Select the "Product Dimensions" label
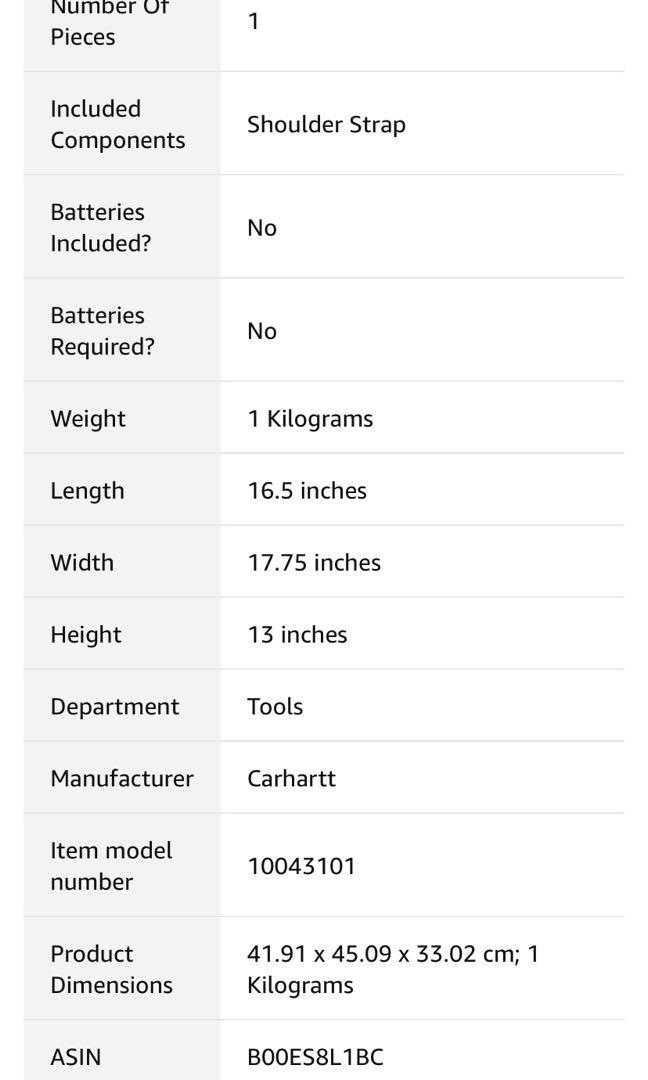This screenshot has width=648, height=1080. tap(111, 969)
